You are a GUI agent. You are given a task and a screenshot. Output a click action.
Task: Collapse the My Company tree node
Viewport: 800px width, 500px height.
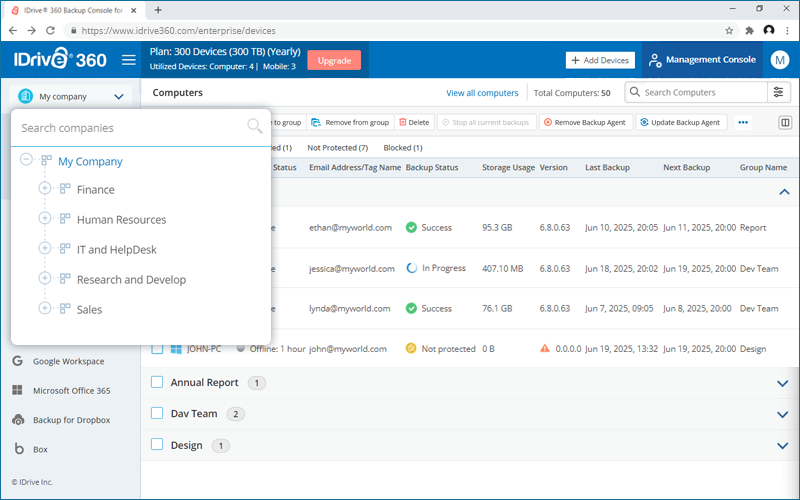[26, 160]
